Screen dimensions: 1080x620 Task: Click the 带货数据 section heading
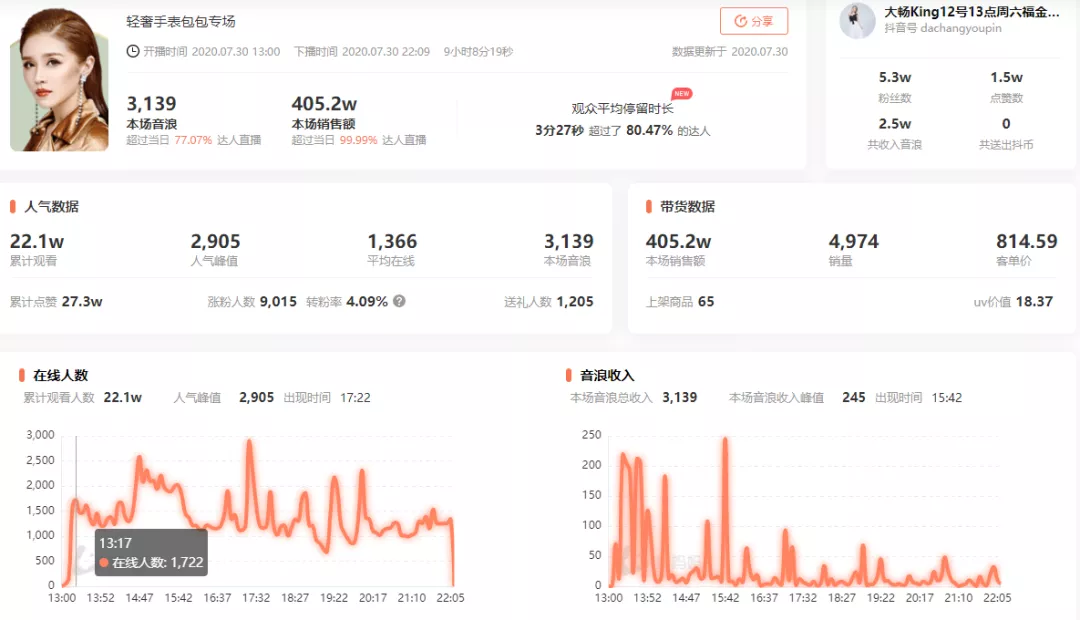click(687, 207)
